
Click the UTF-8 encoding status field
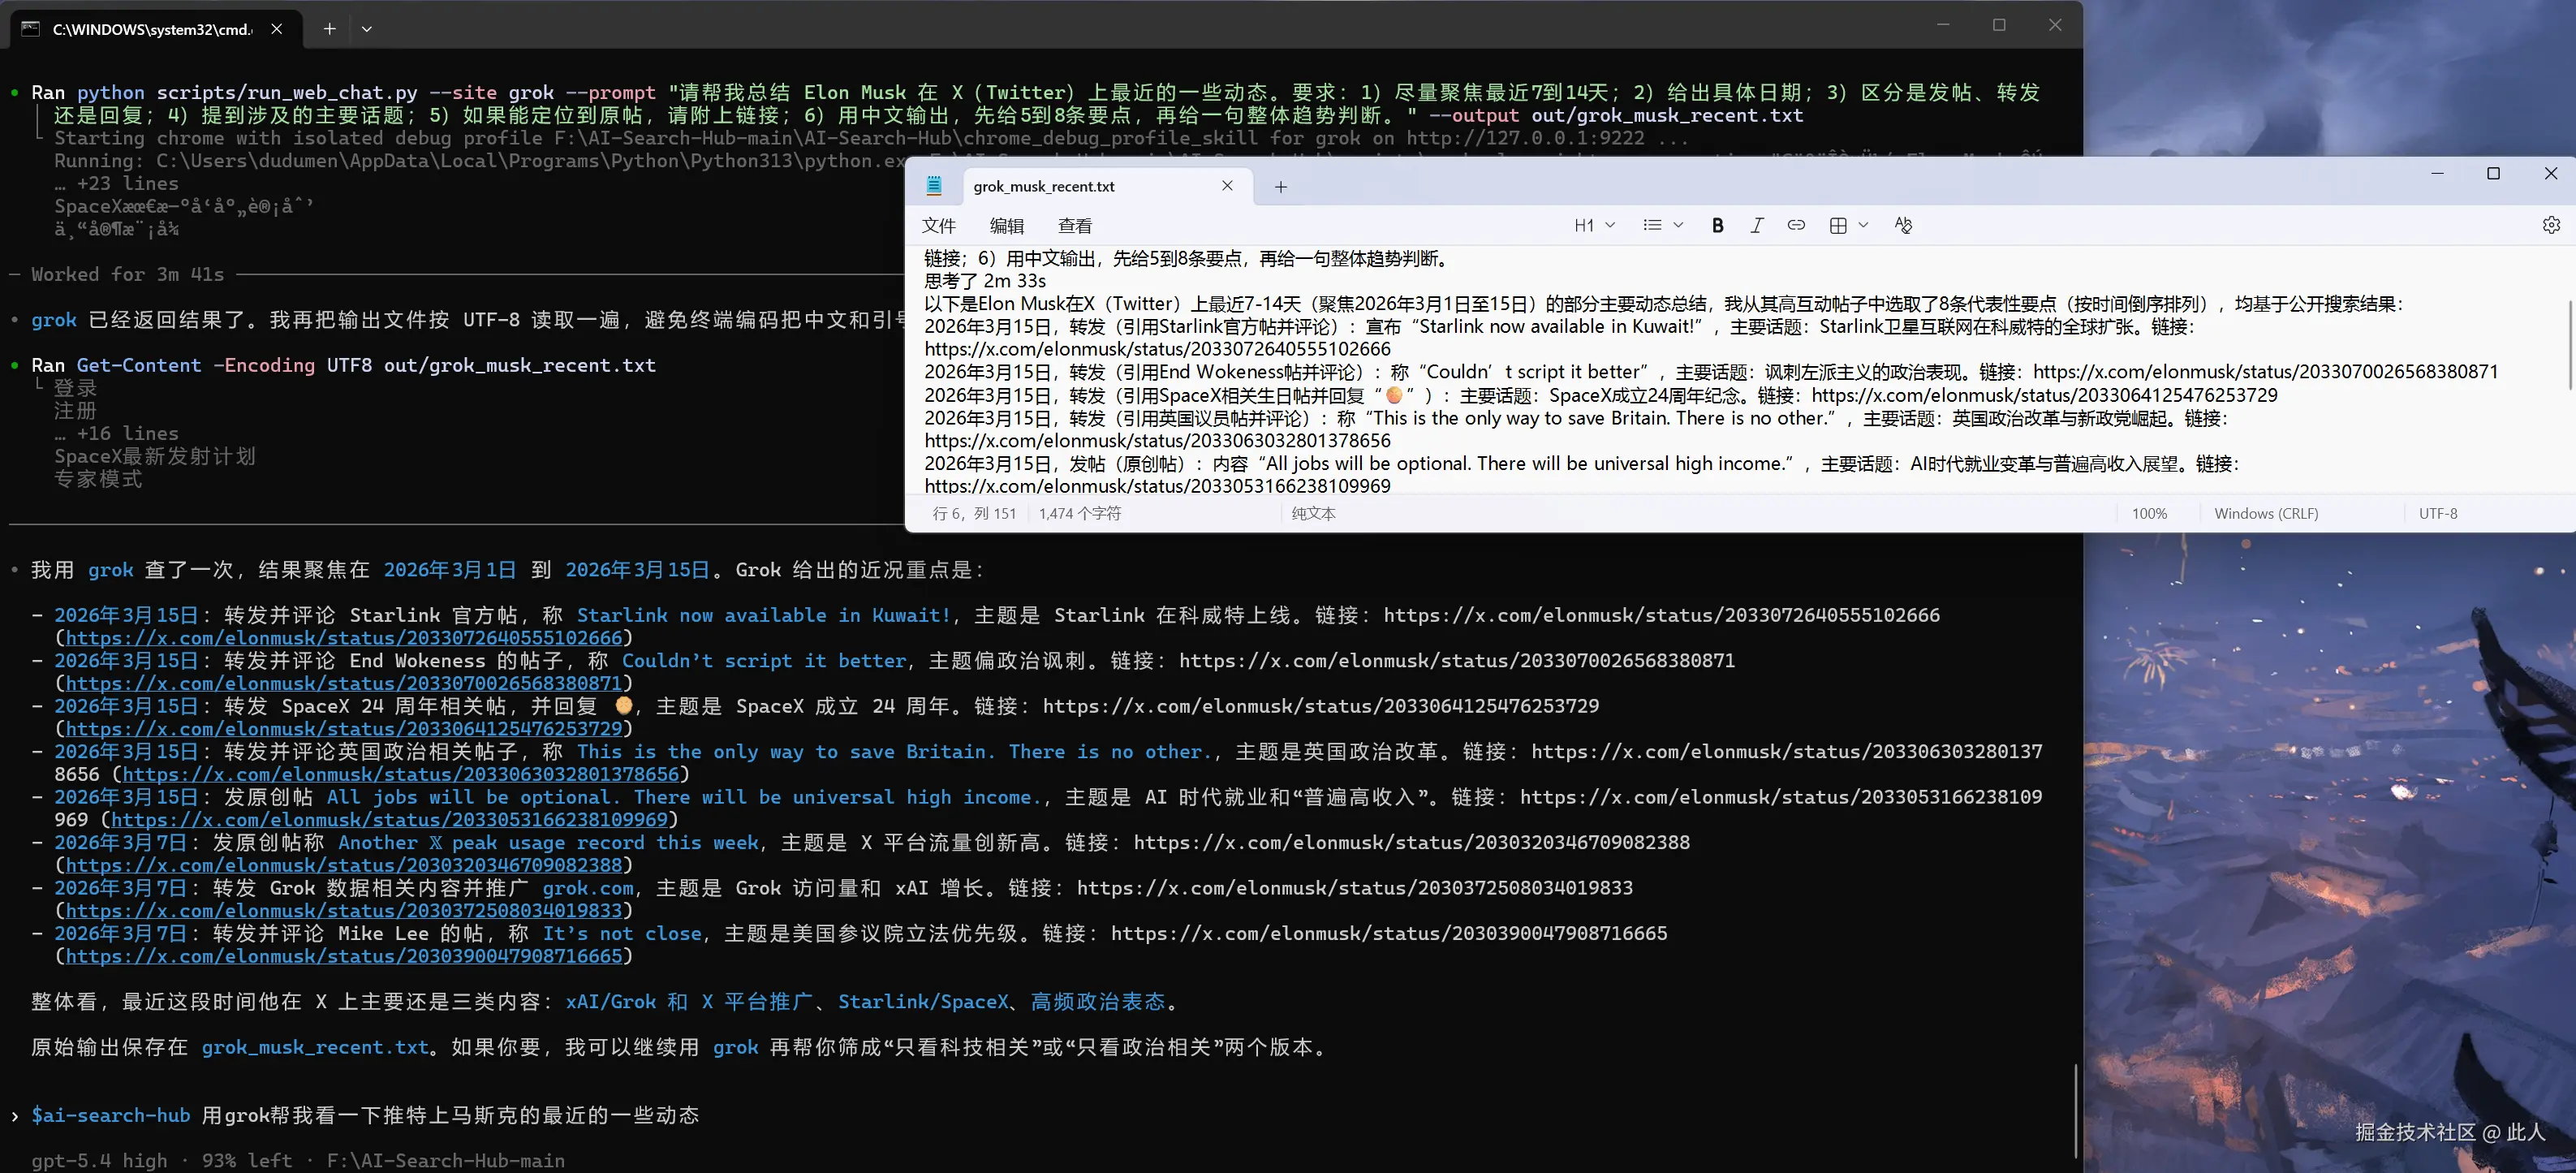coord(2437,513)
